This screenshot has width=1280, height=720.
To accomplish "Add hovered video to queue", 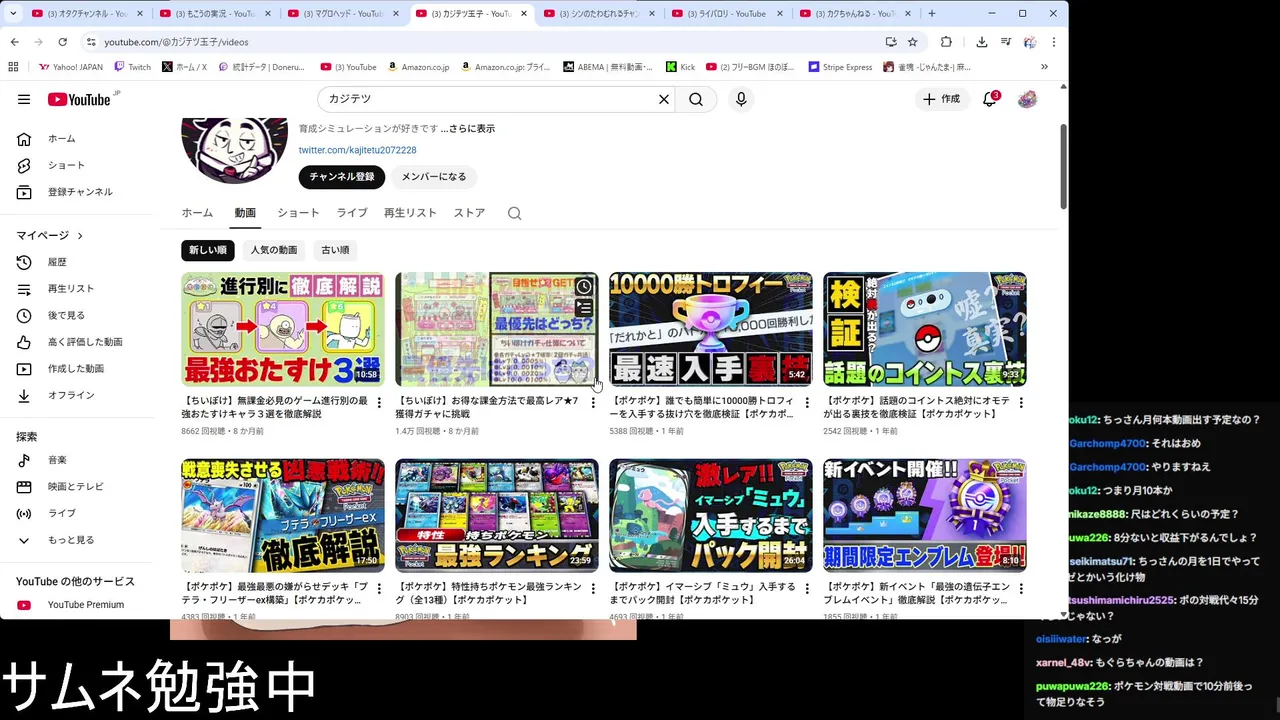I will 584,308.
